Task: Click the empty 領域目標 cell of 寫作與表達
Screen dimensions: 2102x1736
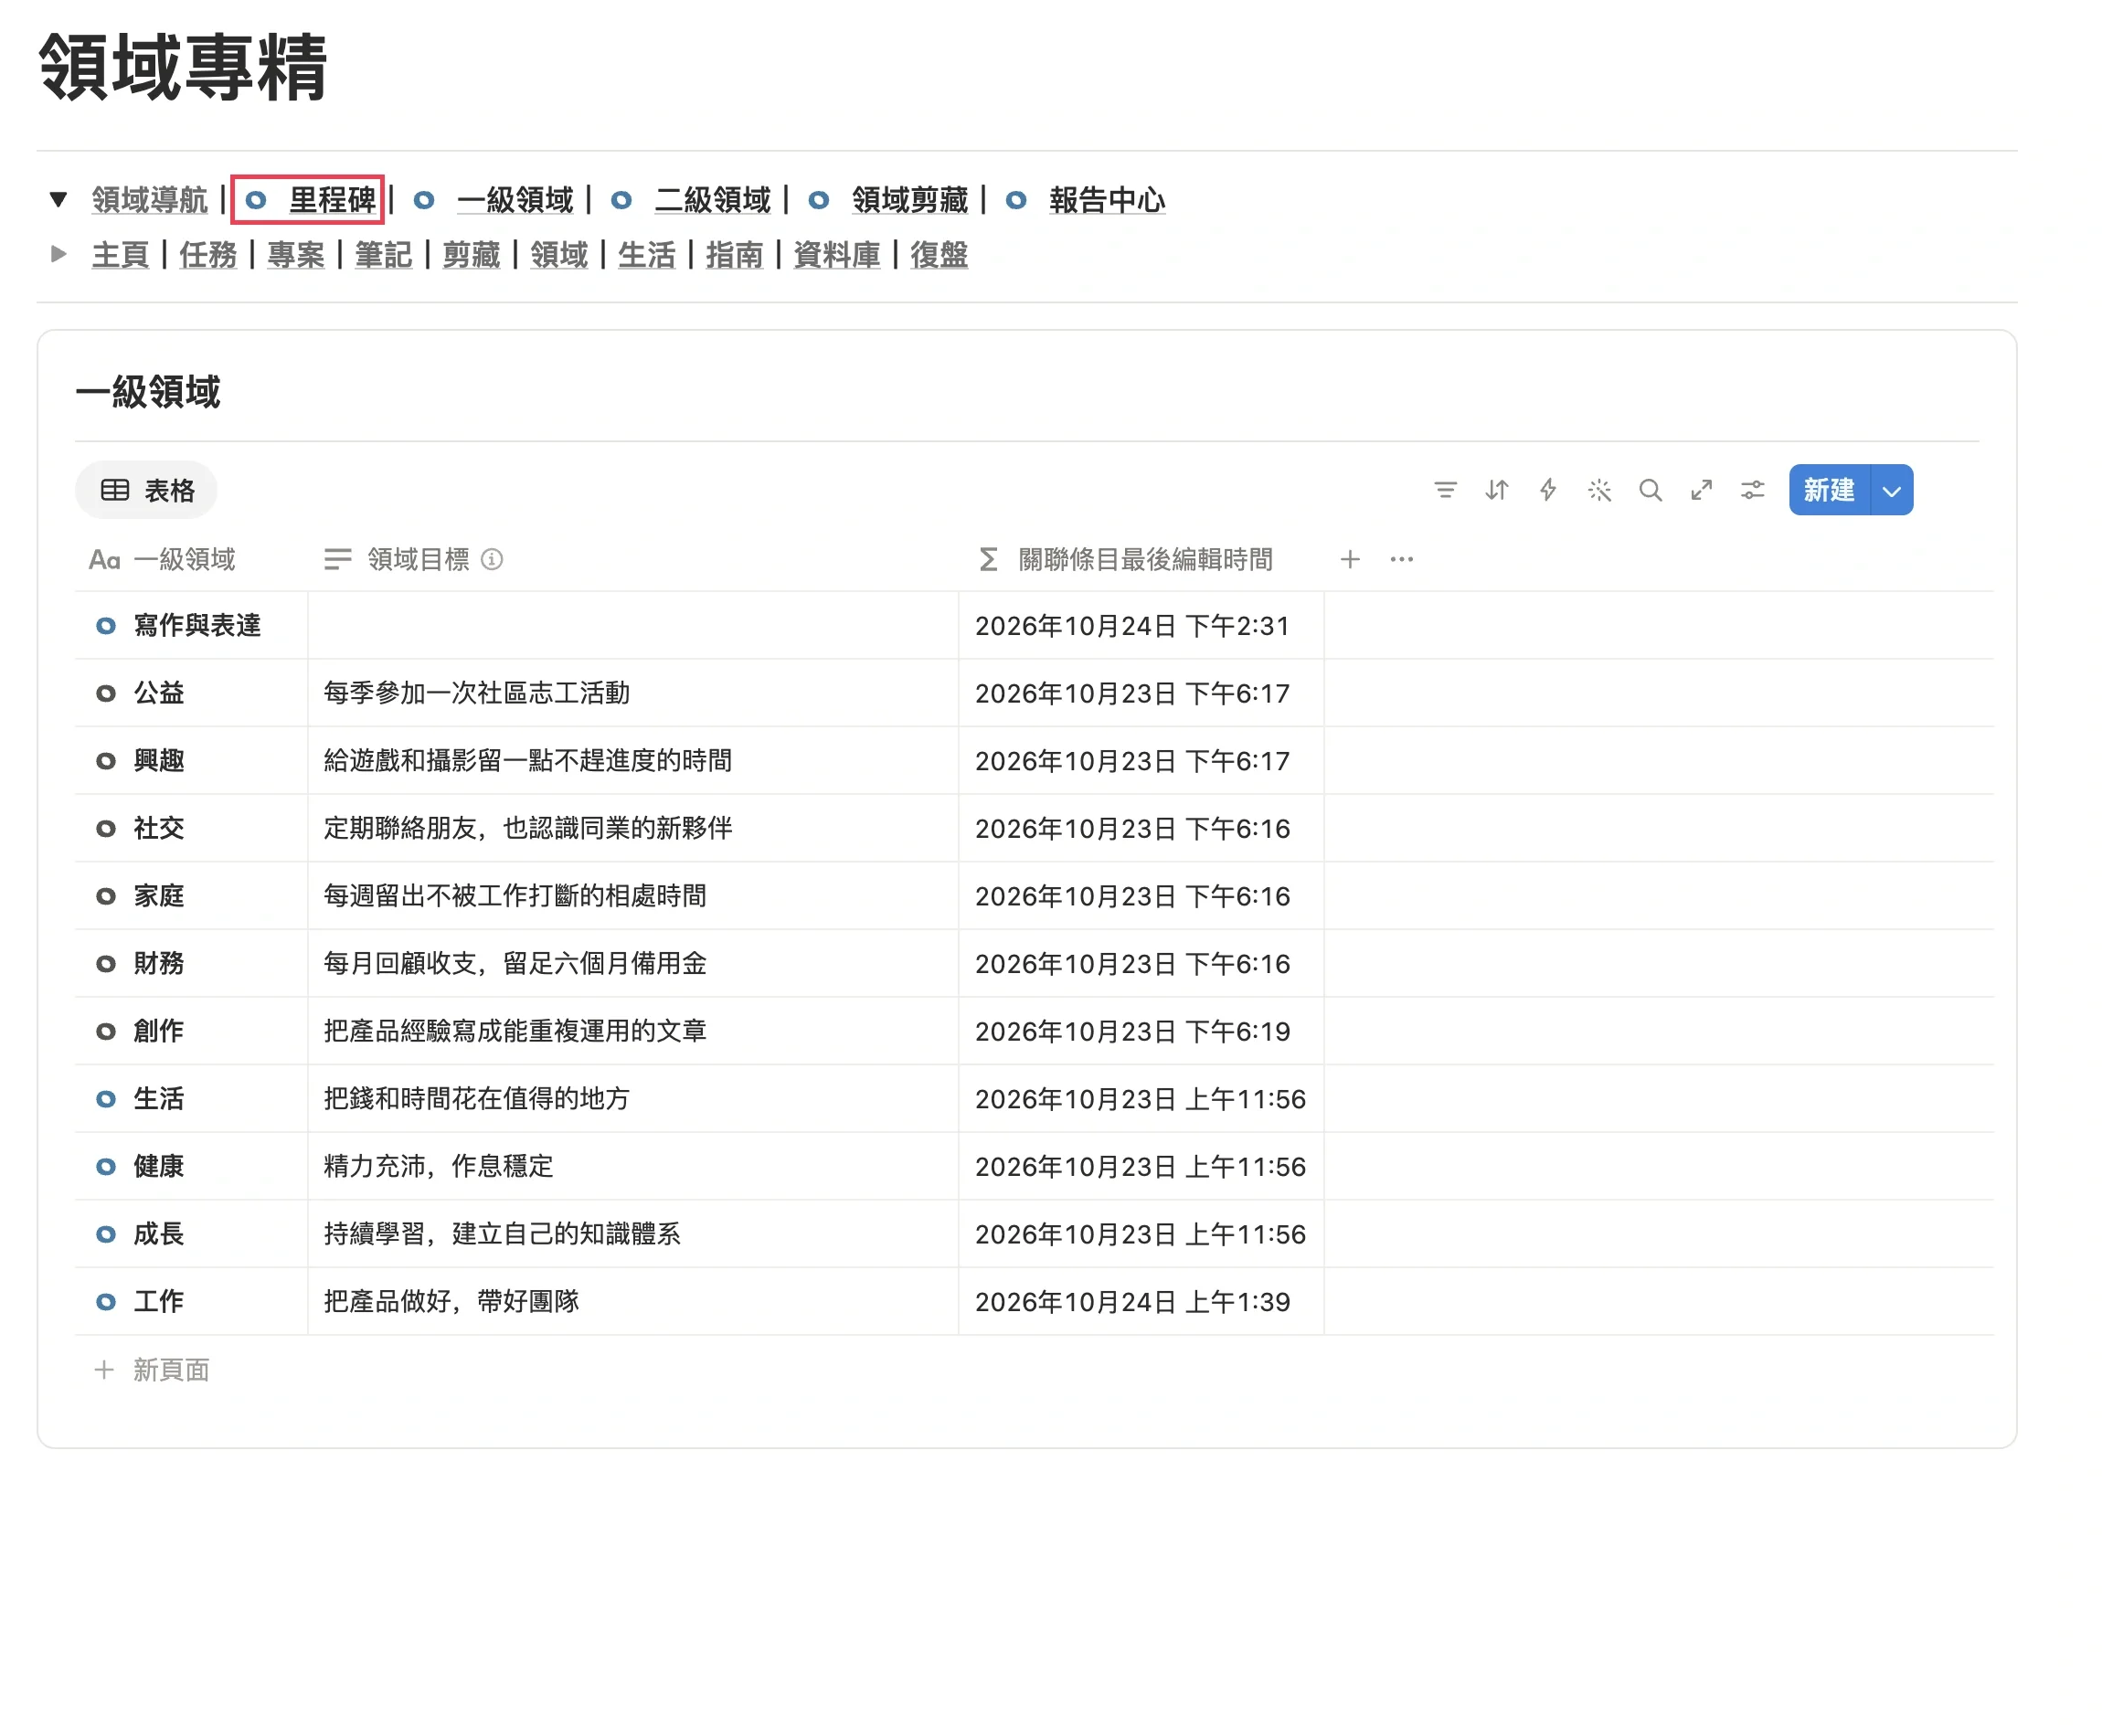Action: (x=633, y=626)
